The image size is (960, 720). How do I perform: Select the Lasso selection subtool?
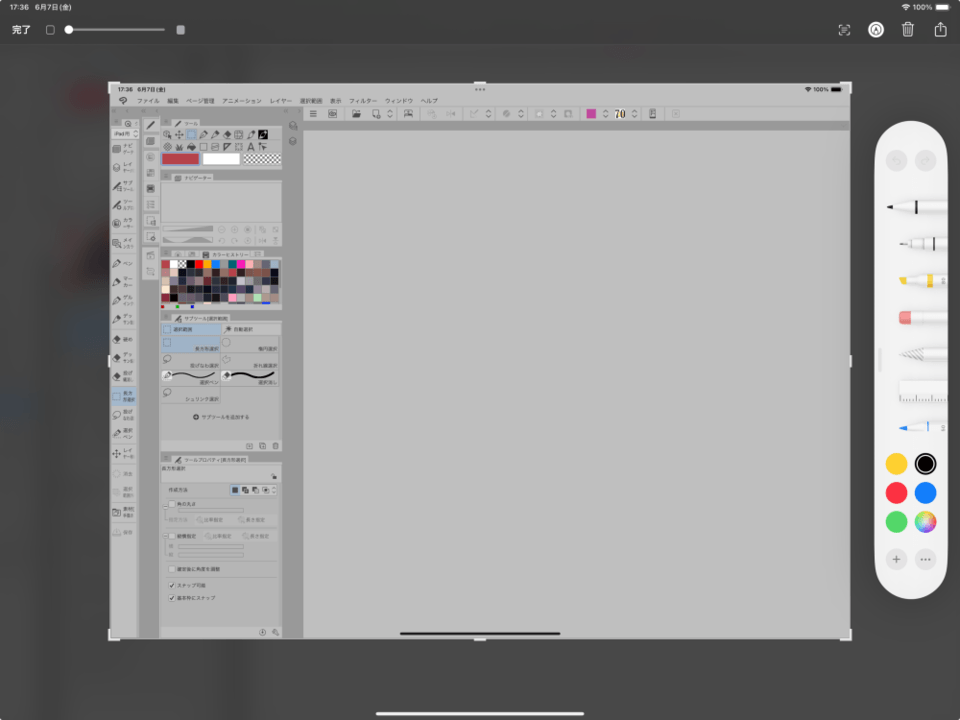click(x=190, y=360)
